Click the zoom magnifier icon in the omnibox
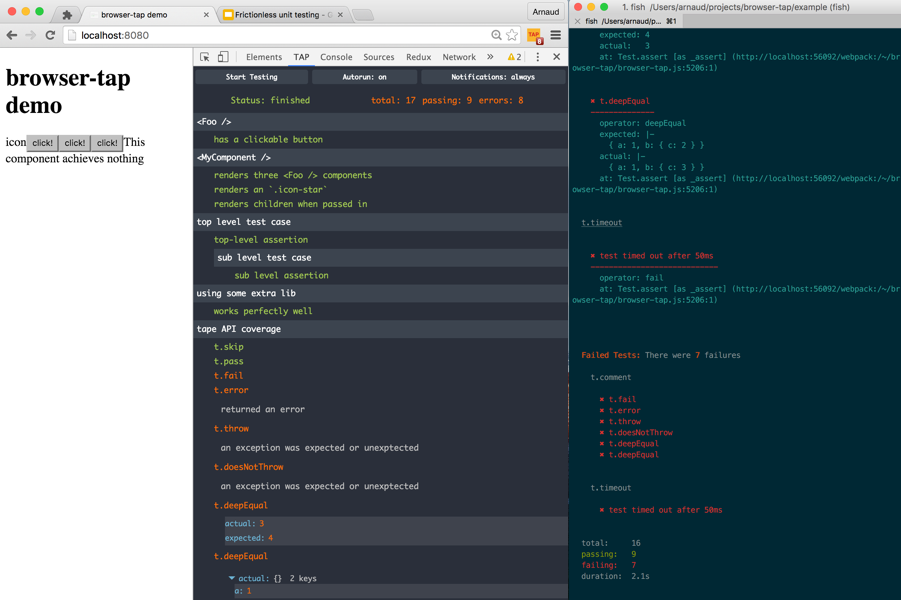 (x=496, y=34)
